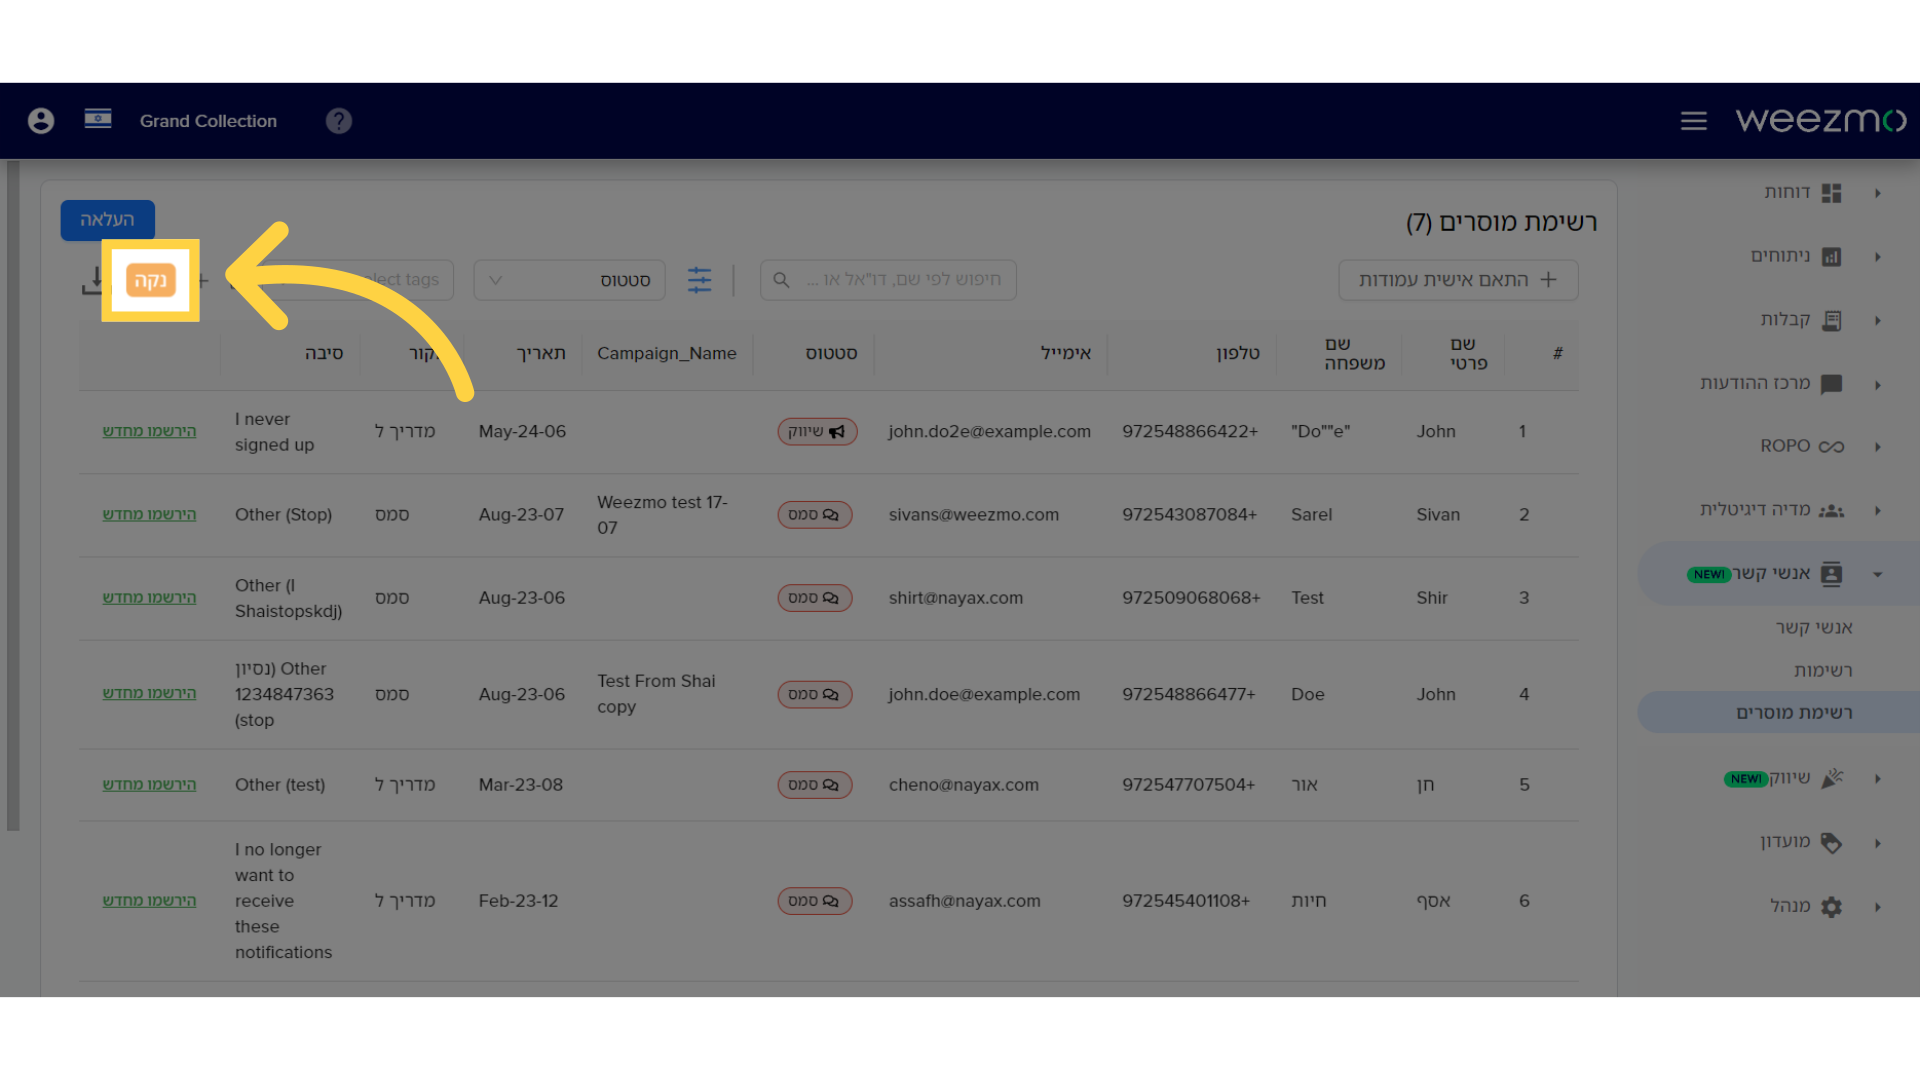The height and width of the screenshot is (1080, 1920).
Task: Click the blue העלאה upload button
Action: 107,220
